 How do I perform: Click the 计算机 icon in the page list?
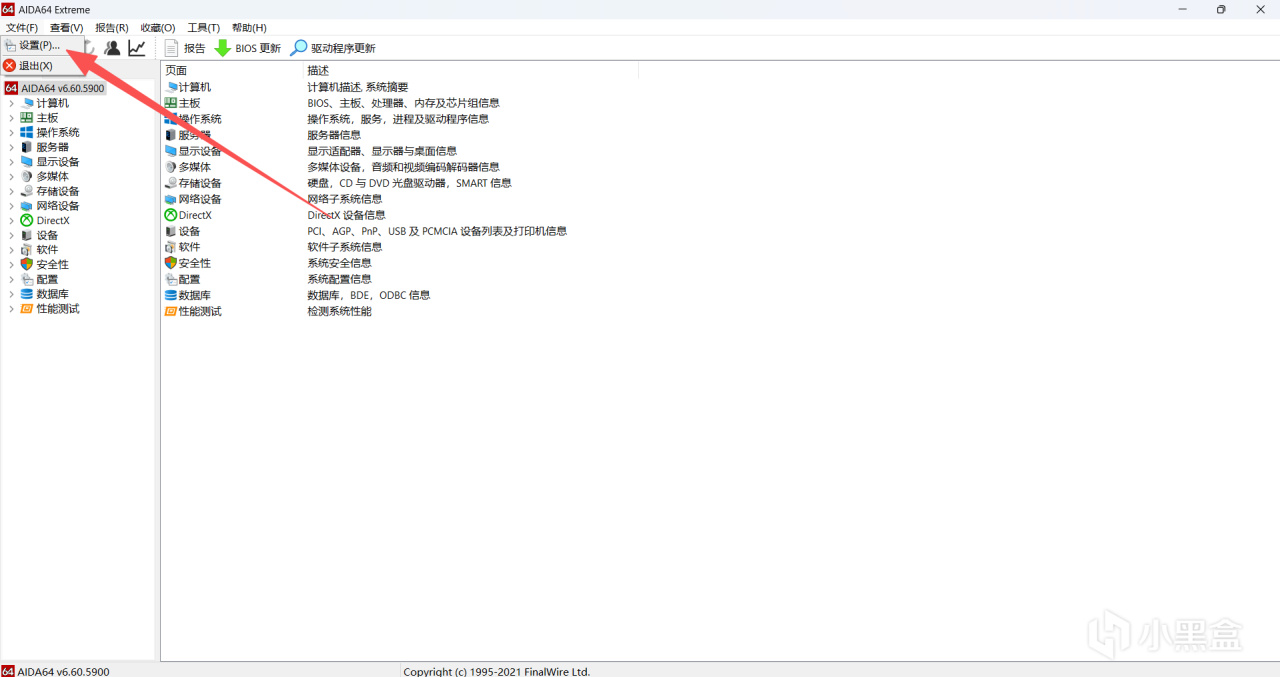click(x=171, y=87)
